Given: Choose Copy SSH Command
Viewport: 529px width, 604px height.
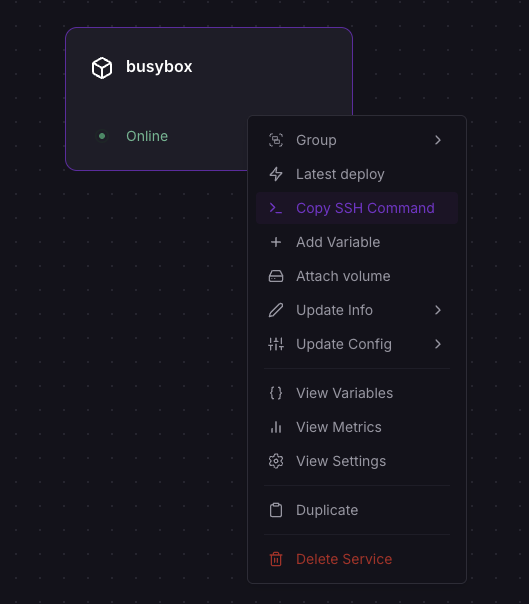Looking at the screenshot, I should [x=357, y=208].
